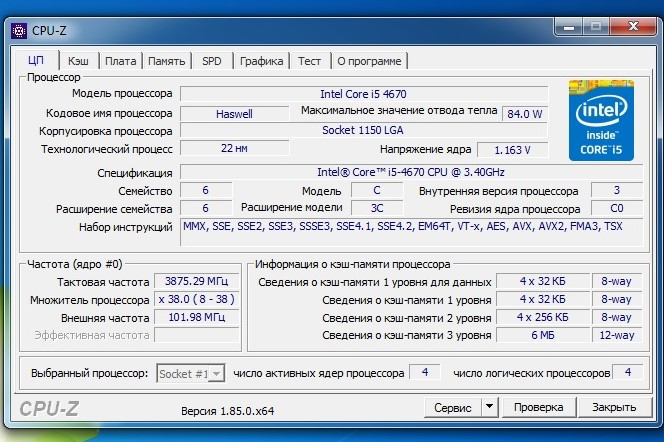Open the Сервис dropdown arrow
Viewport: 664px width, 442px height.
coord(490,407)
